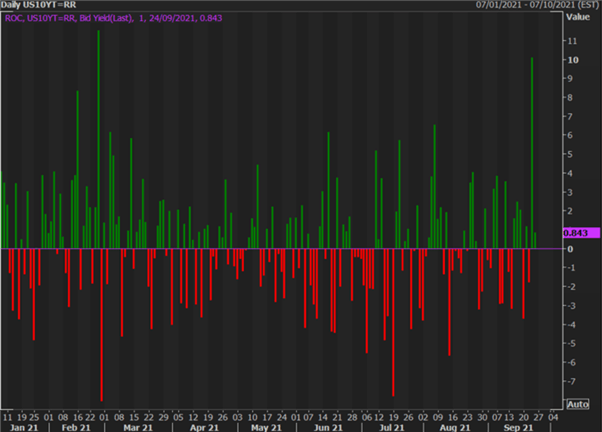The width and height of the screenshot is (602, 432).
Task: Click the y-axis label -2
Action: [571, 286]
